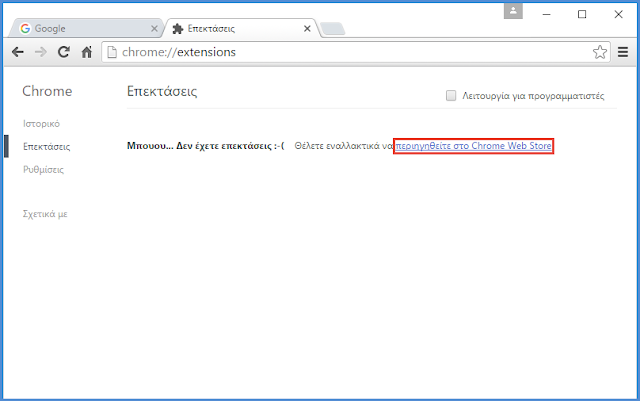Click the address bar showing chrome://extensions
The width and height of the screenshot is (640, 401).
point(355,52)
